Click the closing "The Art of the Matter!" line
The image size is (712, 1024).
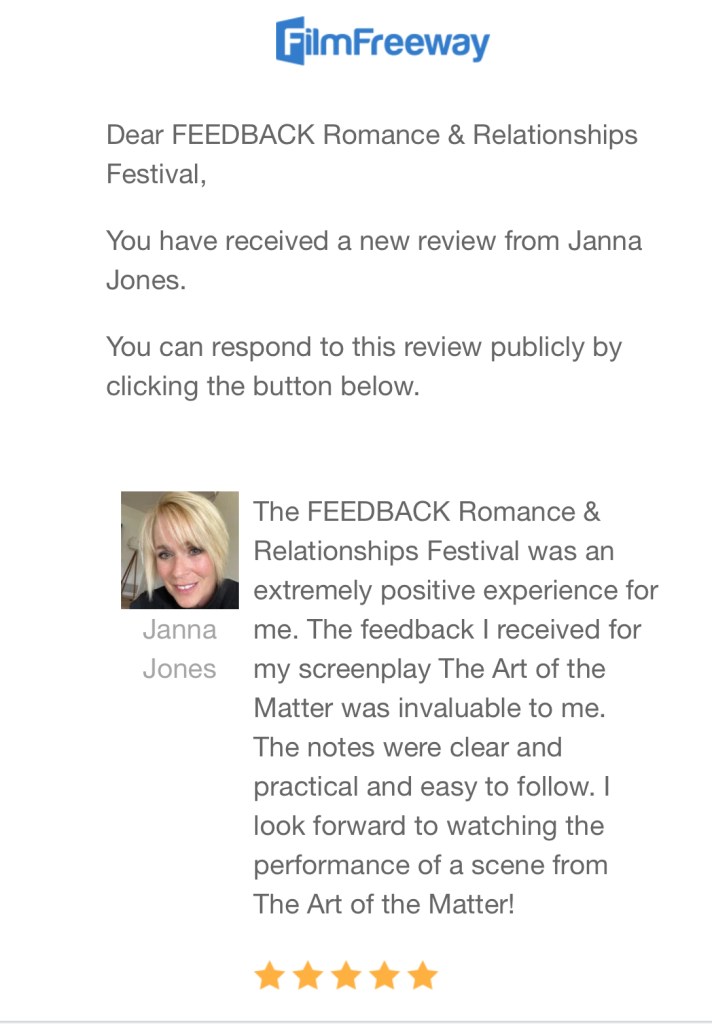click(384, 904)
